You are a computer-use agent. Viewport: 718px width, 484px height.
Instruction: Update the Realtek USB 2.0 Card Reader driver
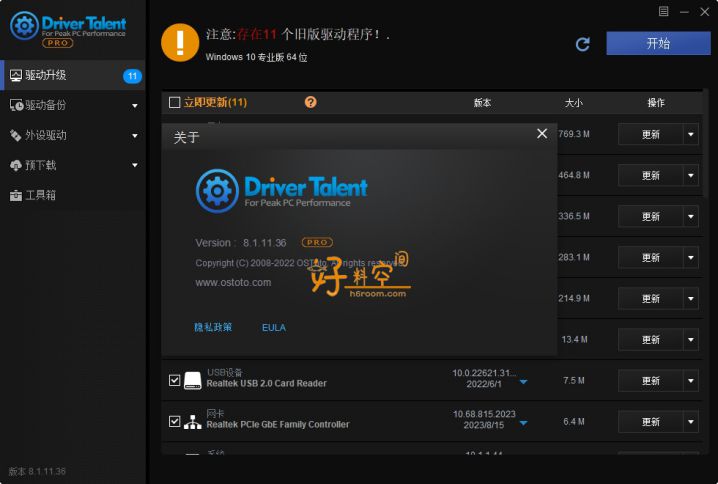651,381
